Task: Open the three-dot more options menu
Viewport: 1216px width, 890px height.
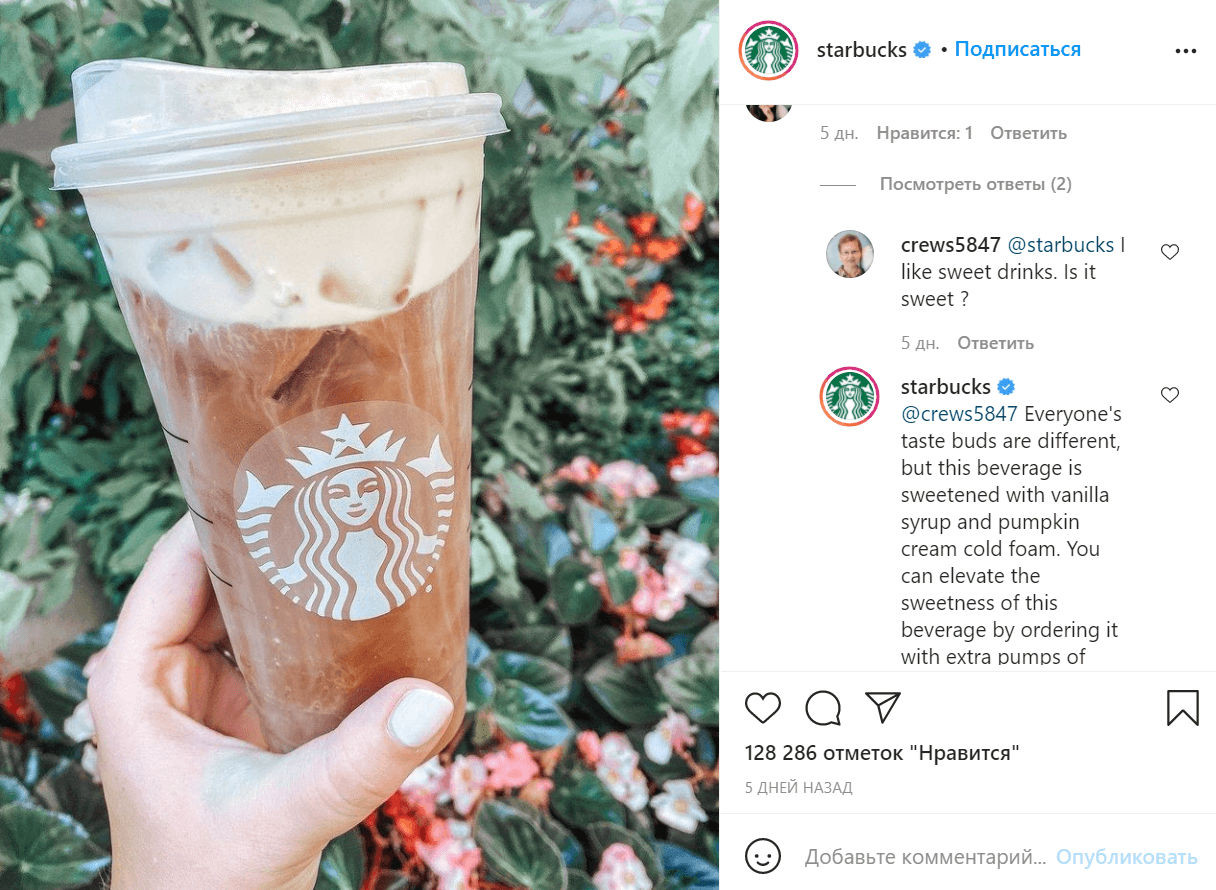Action: (1185, 51)
